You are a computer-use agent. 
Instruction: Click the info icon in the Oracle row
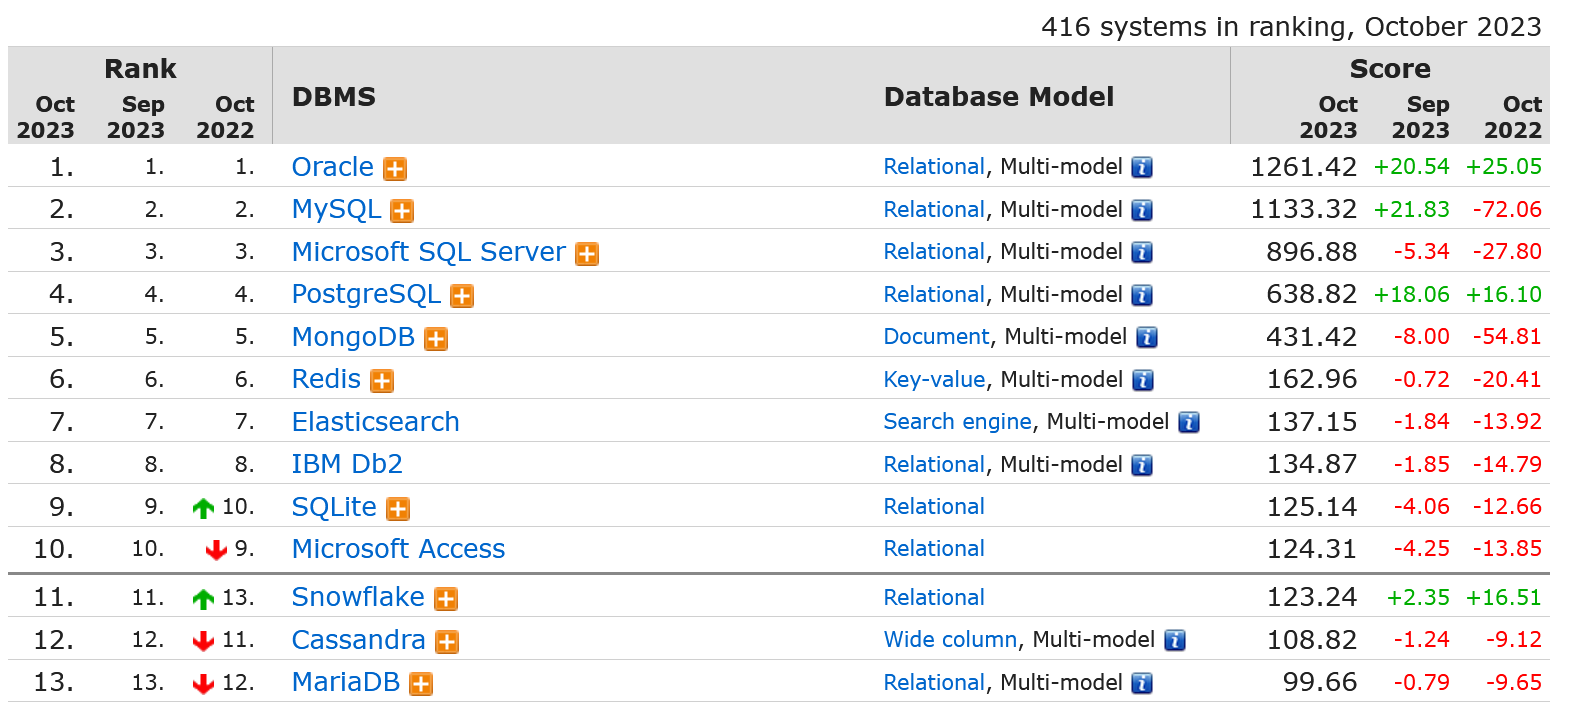coord(1142,168)
